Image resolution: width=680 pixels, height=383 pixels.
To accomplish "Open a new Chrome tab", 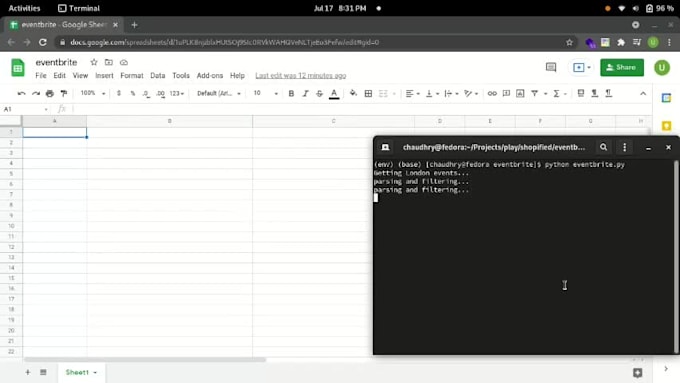I will (x=134, y=25).
